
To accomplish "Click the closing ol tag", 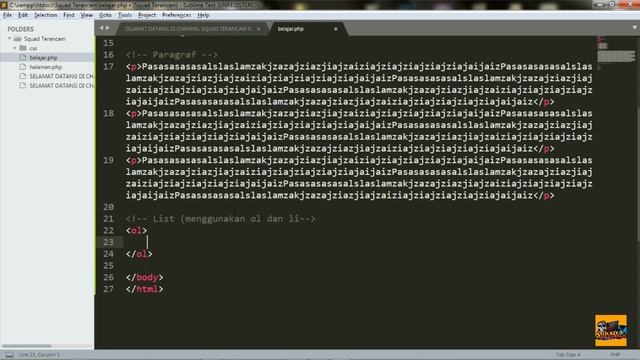I will (139, 254).
